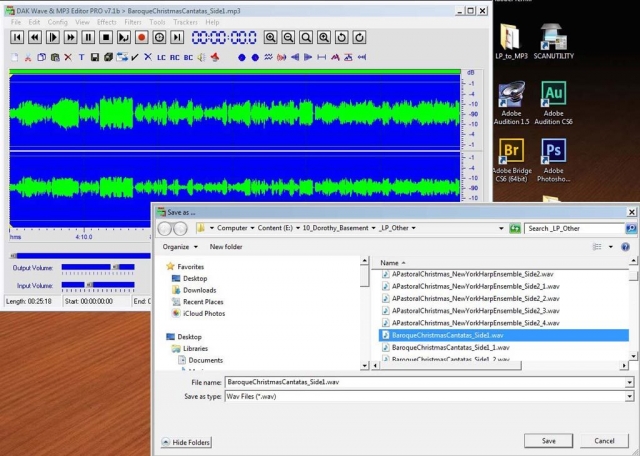Screen dimensions: 640x456
Task: Click the timer clock icon
Action: pyautogui.click(x=159, y=38)
